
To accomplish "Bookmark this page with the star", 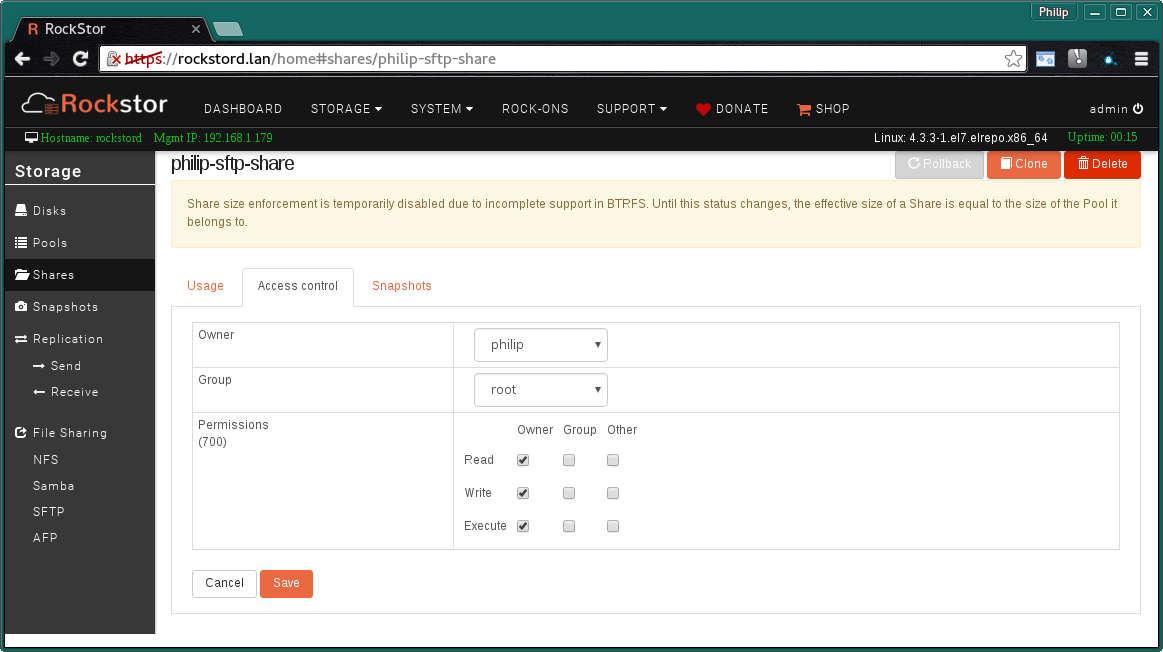I will click(x=1013, y=59).
